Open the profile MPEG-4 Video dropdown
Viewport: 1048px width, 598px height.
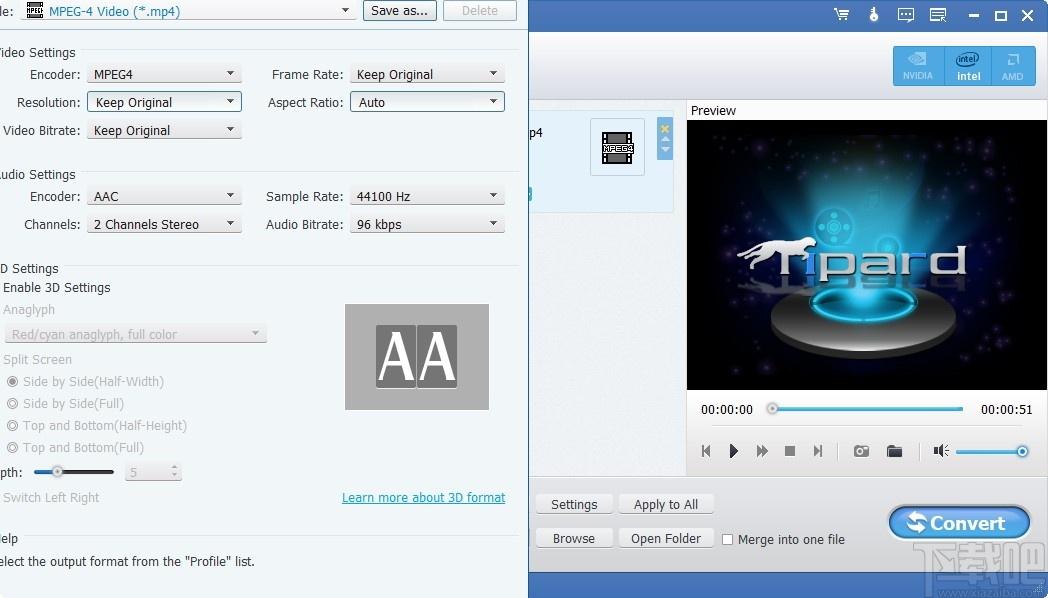187,11
